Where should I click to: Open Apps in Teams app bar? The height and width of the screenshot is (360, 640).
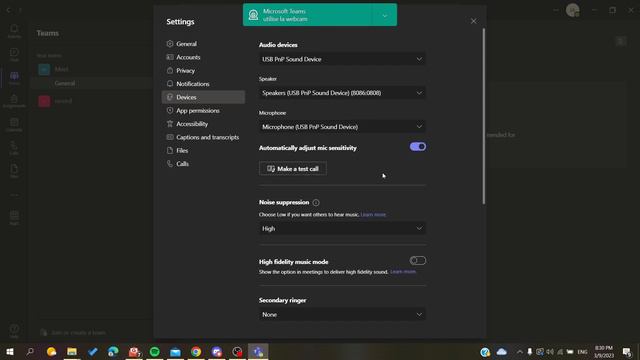tap(14, 218)
